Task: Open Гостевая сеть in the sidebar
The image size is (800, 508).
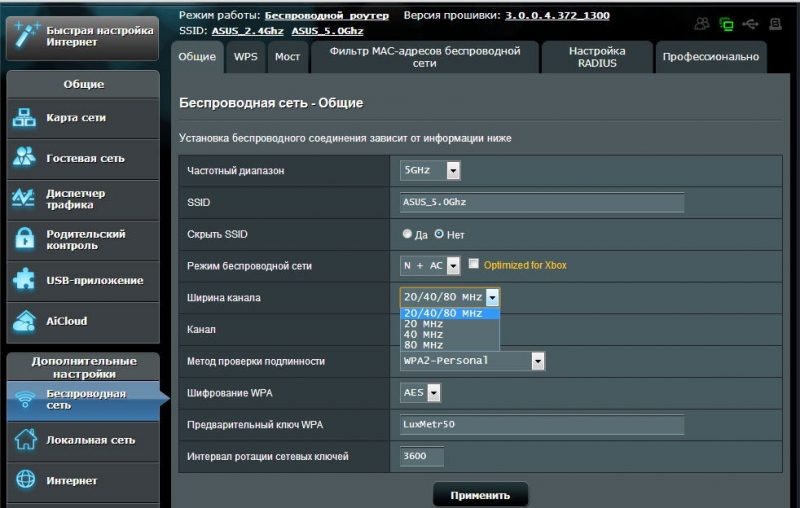Action: [x=83, y=159]
